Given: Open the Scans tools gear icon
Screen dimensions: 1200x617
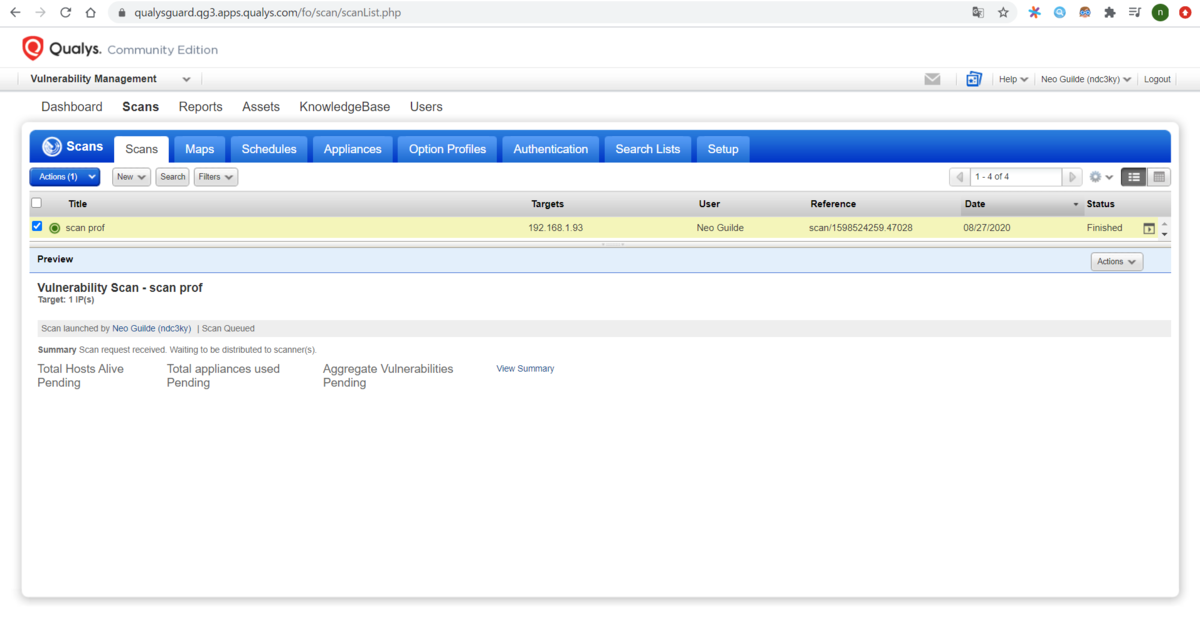Looking at the screenshot, I should coord(1096,177).
